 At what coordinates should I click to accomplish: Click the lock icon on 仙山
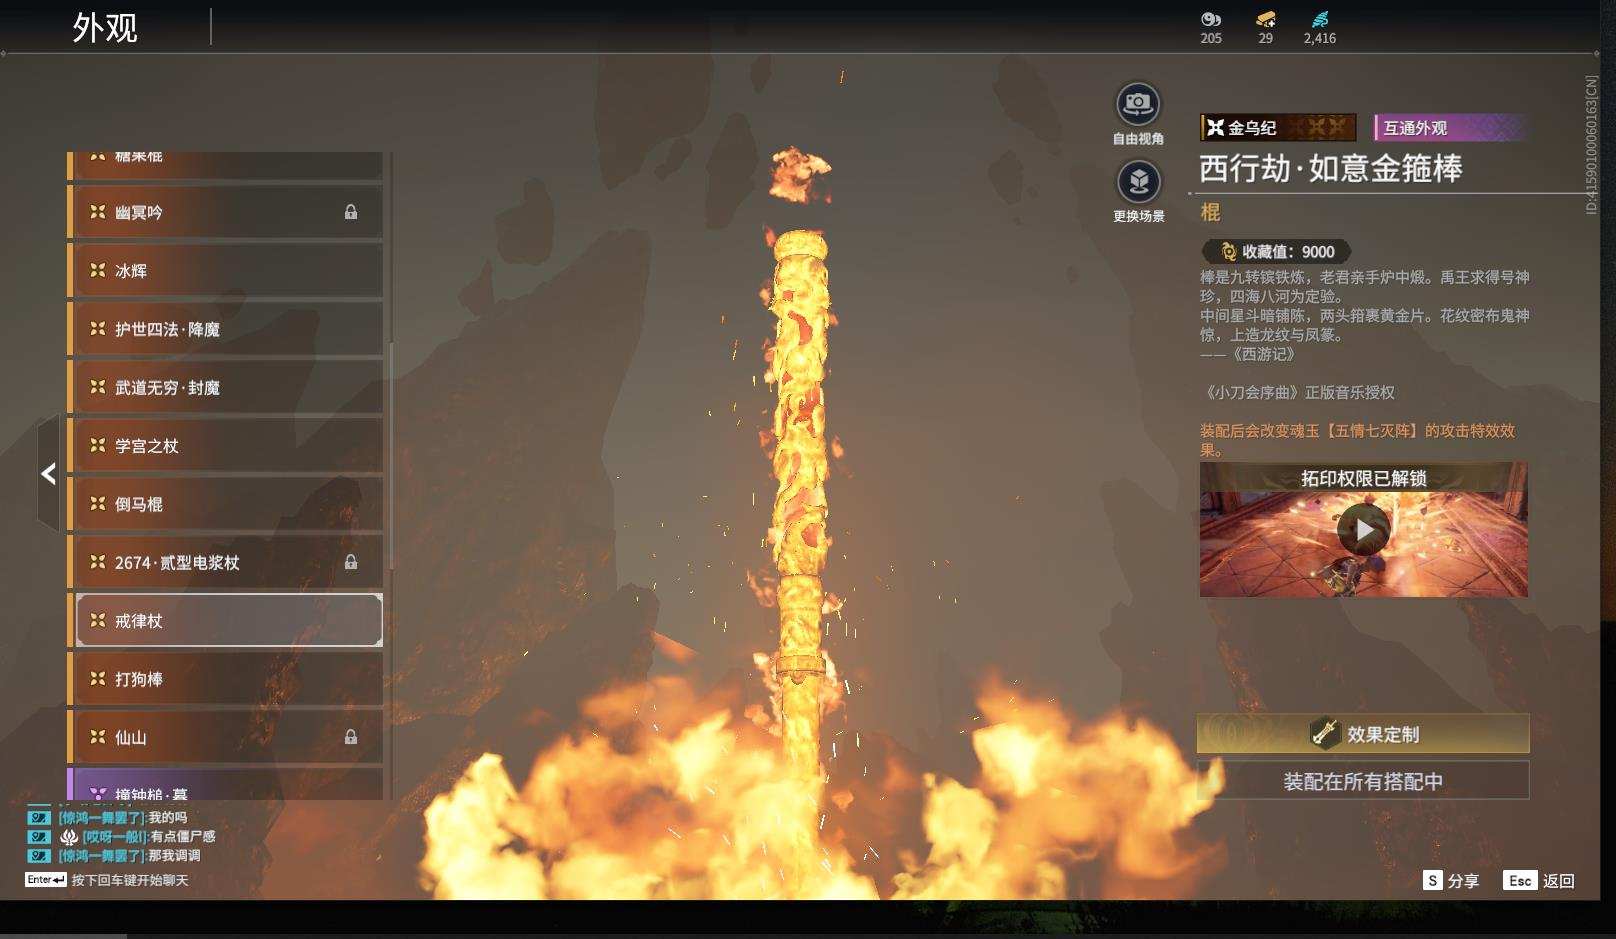pos(351,737)
